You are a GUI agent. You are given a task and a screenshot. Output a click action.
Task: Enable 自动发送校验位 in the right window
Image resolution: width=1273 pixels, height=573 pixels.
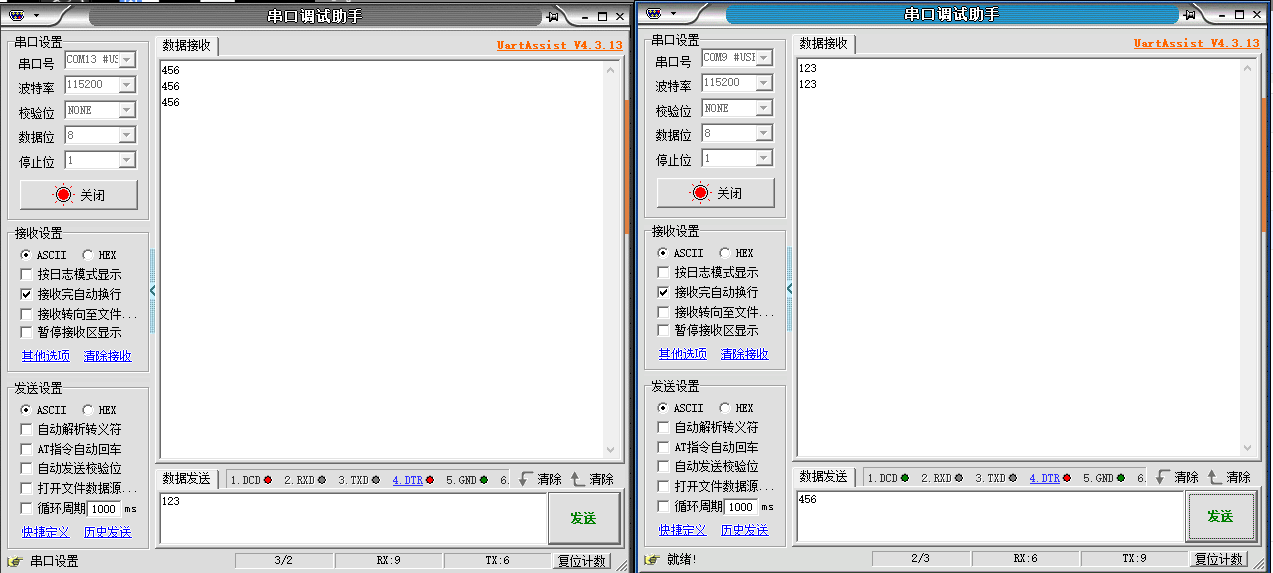point(663,466)
